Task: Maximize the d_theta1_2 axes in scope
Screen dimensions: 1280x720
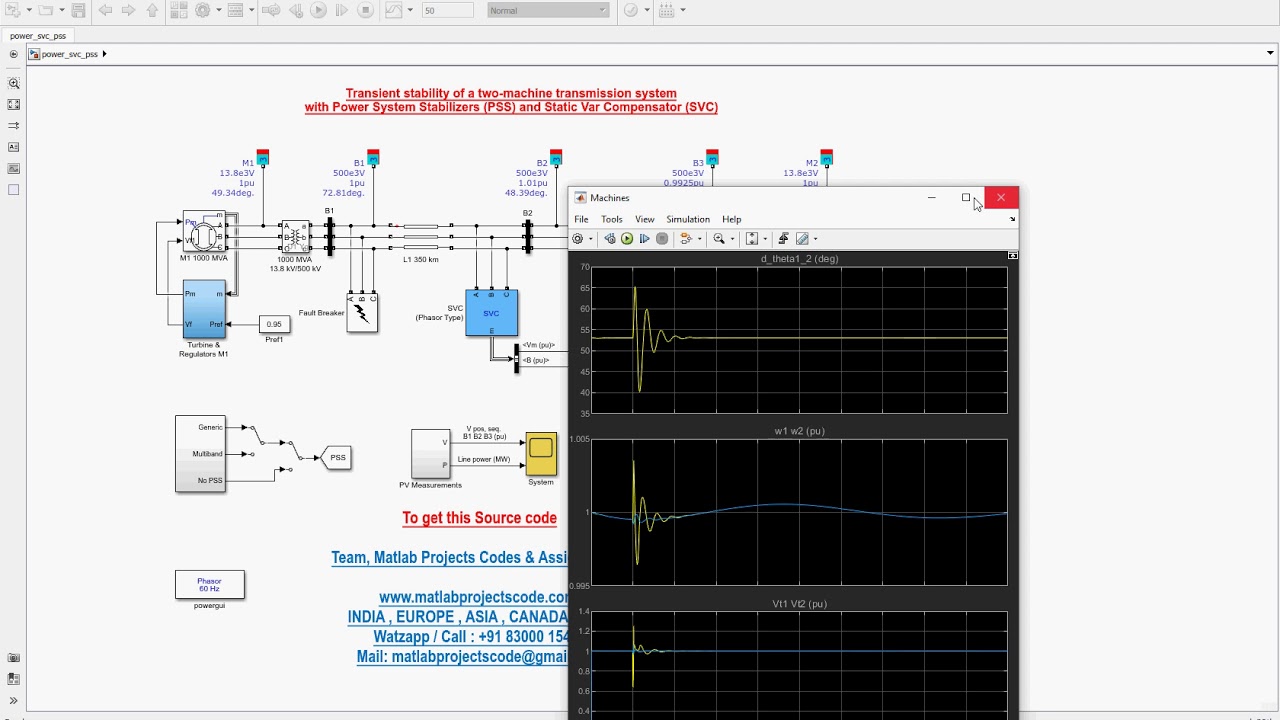Action: [1012, 256]
